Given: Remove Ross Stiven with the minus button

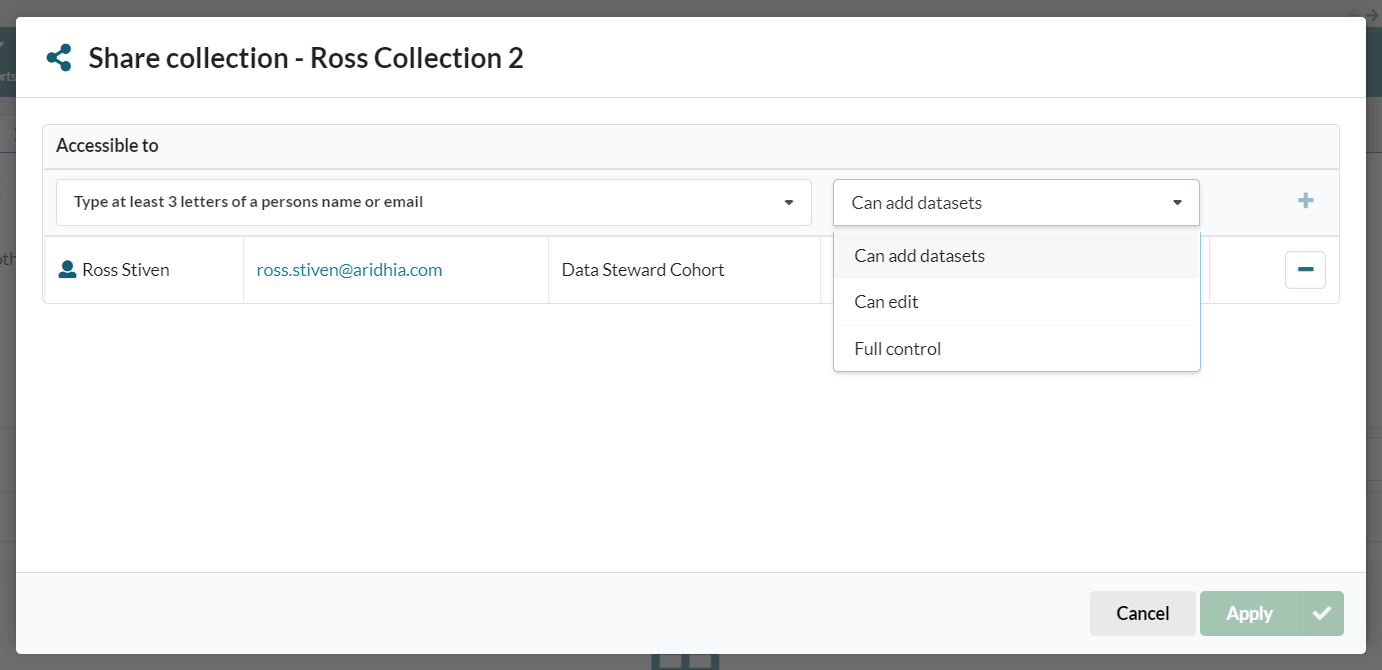Looking at the screenshot, I should point(1305,270).
